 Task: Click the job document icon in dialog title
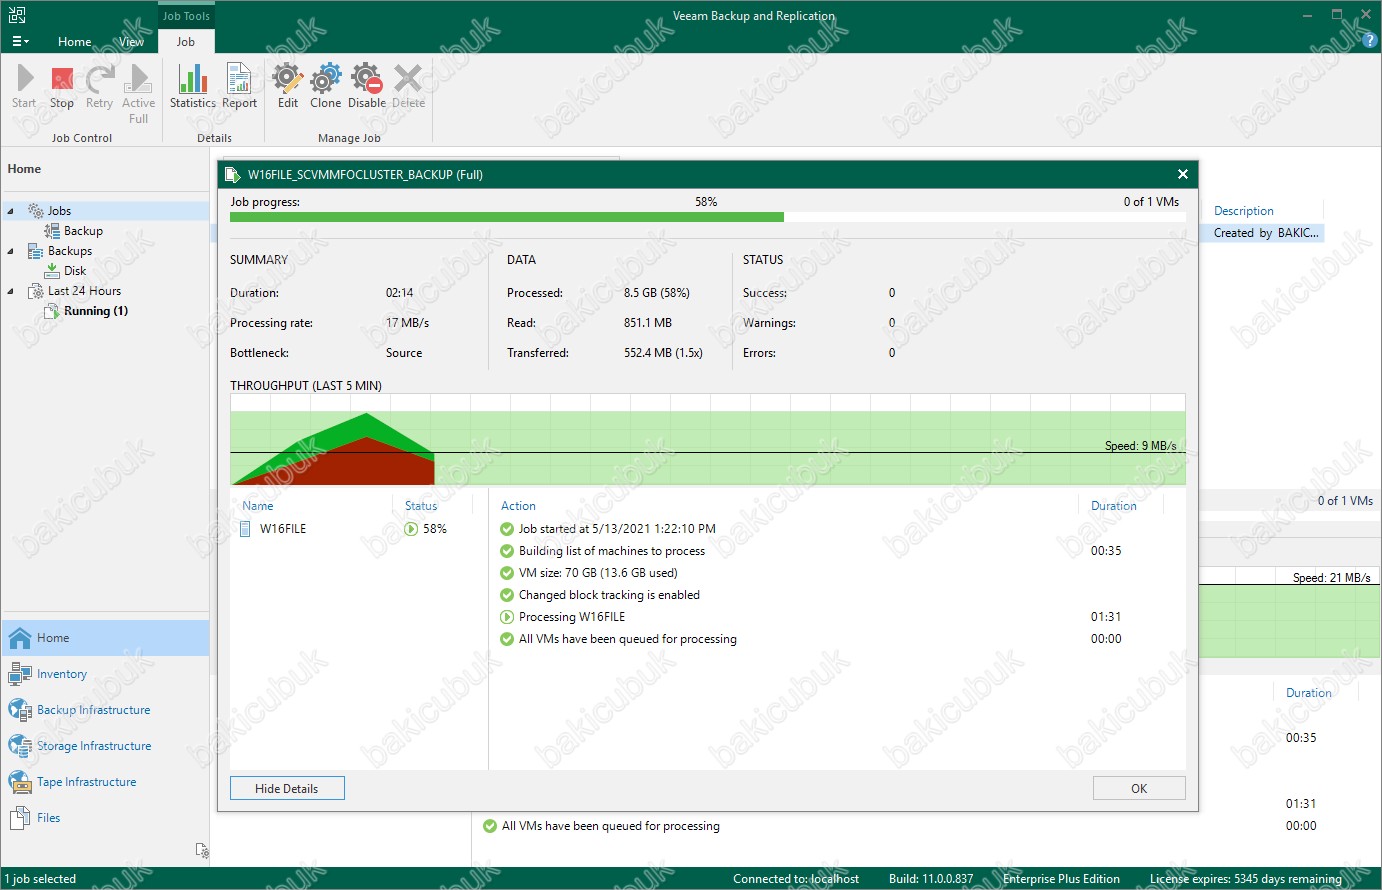point(233,174)
